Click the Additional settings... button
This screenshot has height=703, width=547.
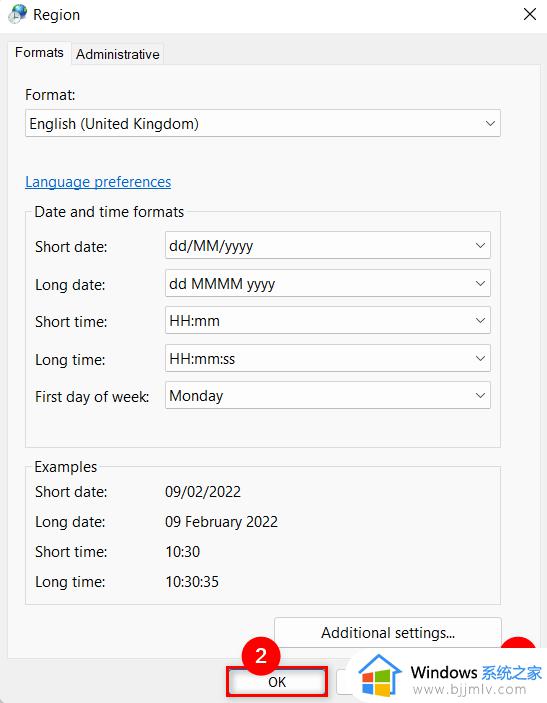click(x=388, y=632)
